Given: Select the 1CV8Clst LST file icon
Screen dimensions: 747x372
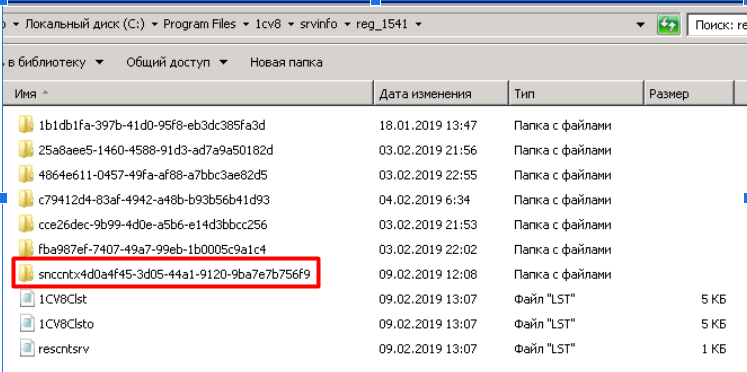Looking at the screenshot, I should [x=27, y=299].
